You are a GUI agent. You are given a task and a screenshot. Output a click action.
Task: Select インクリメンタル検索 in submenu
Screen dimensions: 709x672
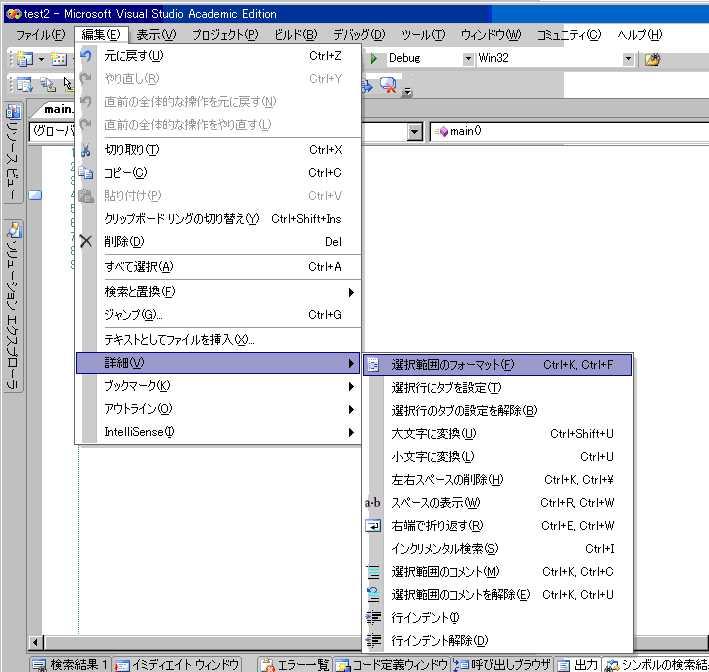click(x=497, y=549)
